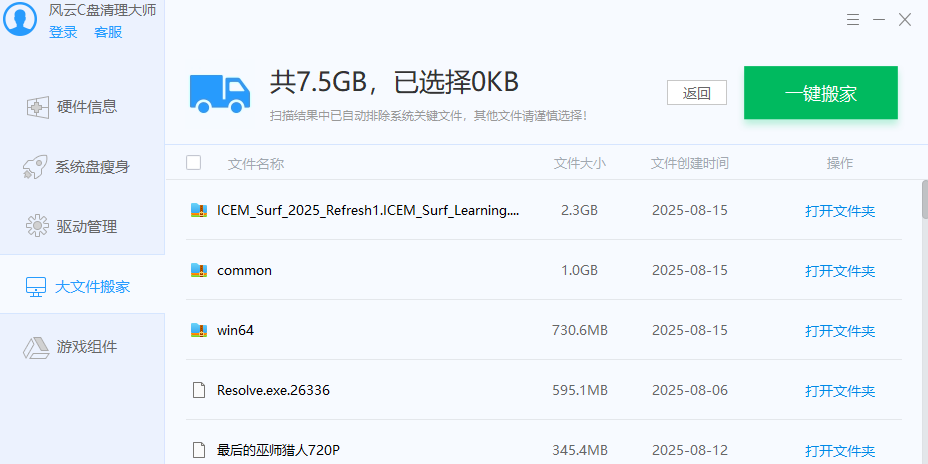Screen dimensions: 928x464
Task: Click the rocket icon for 系统盘瘦身
Action: [x=37, y=167]
